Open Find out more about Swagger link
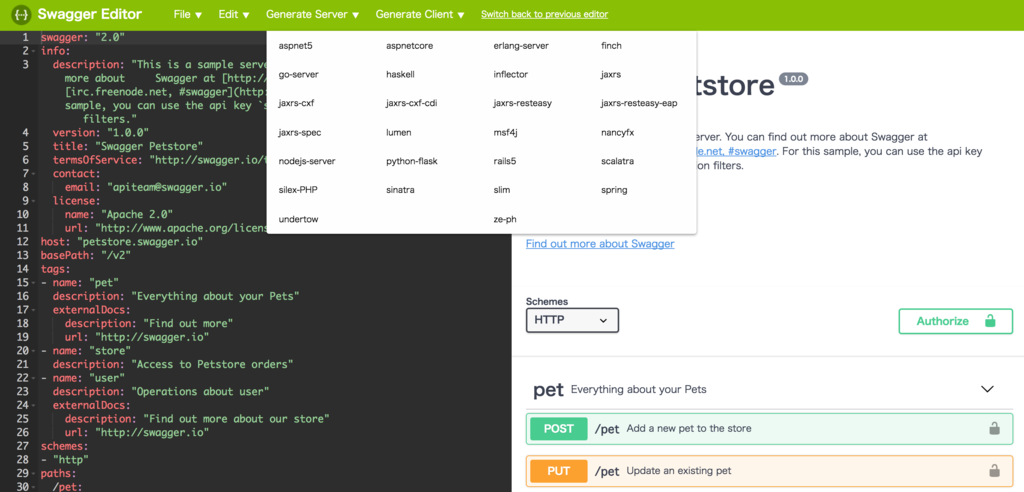1024x492 pixels. [x=600, y=244]
